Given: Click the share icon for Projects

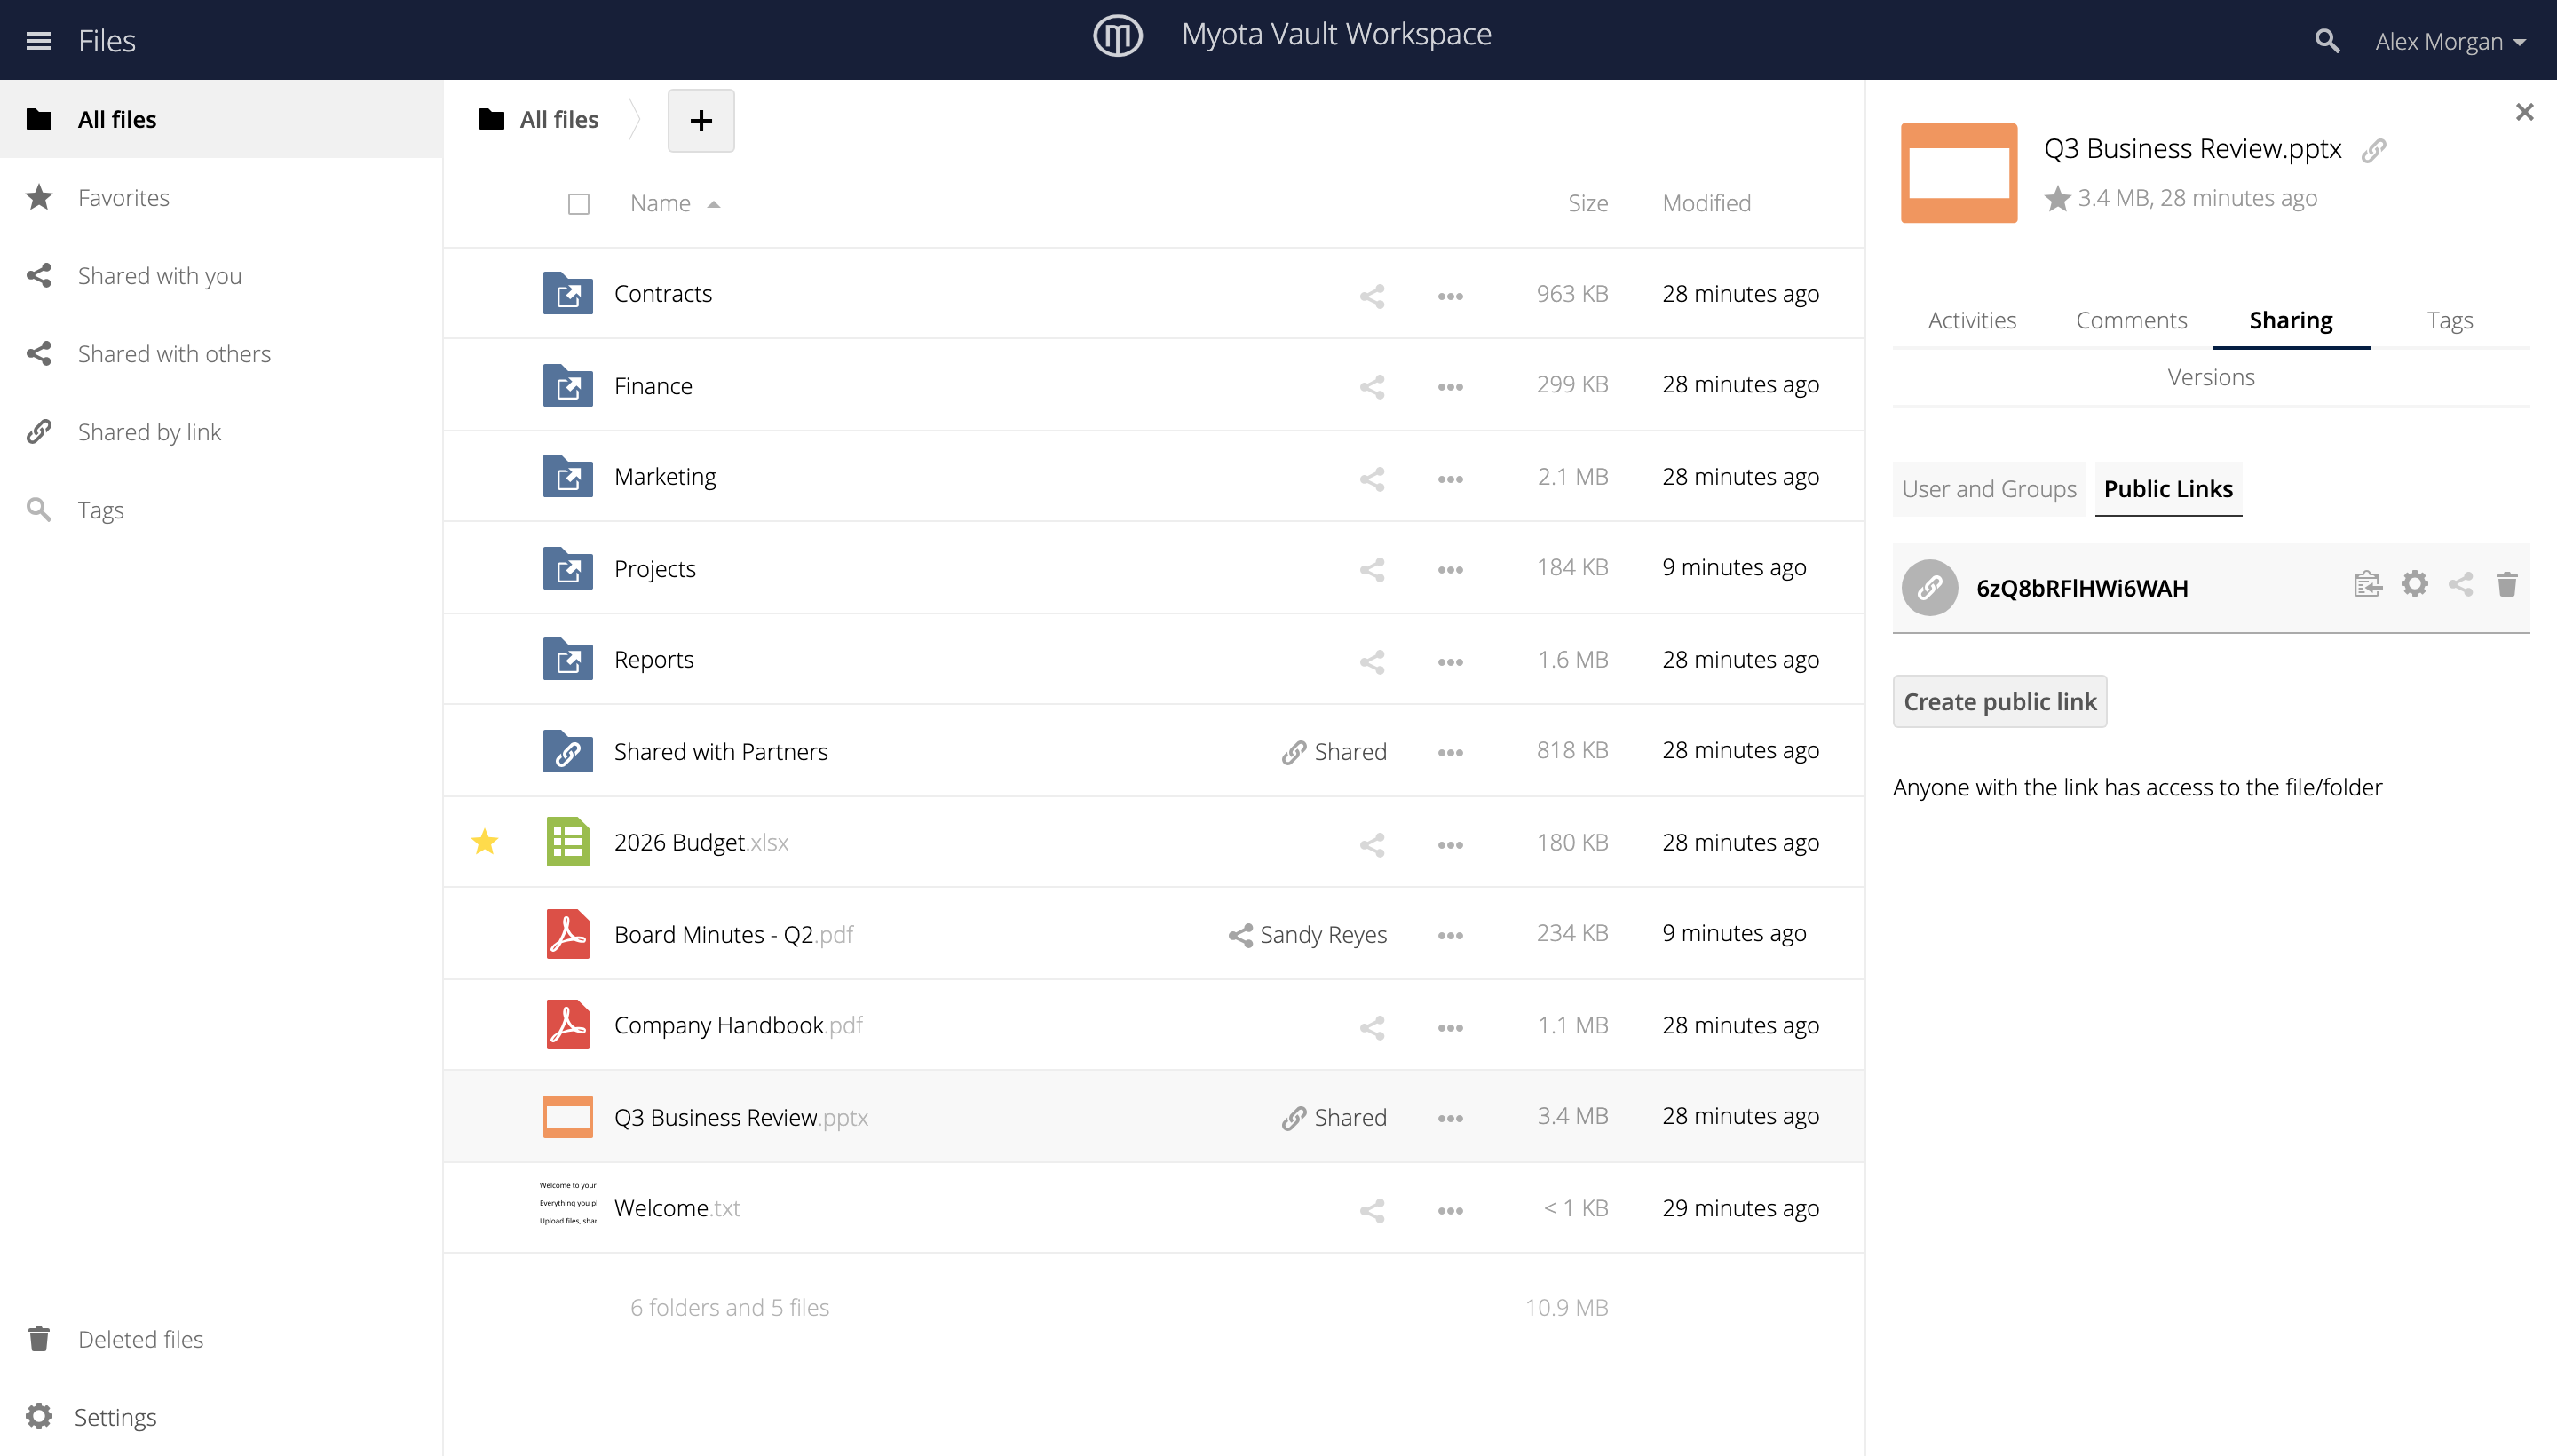Looking at the screenshot, I should [x=1372, y=569].
